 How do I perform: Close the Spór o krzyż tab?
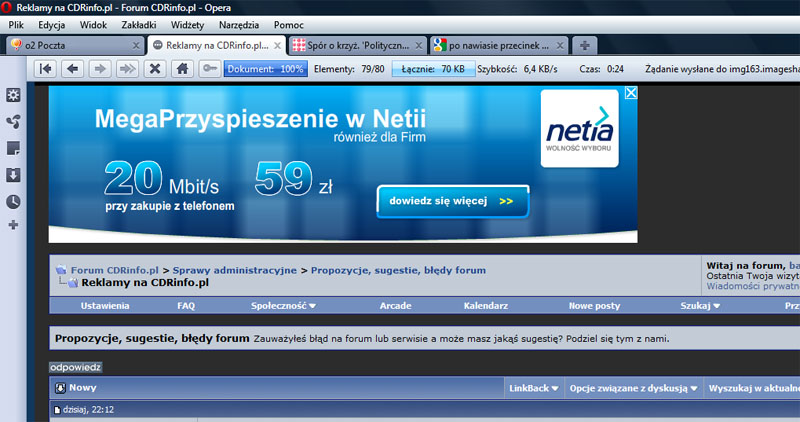pos(418,45)
